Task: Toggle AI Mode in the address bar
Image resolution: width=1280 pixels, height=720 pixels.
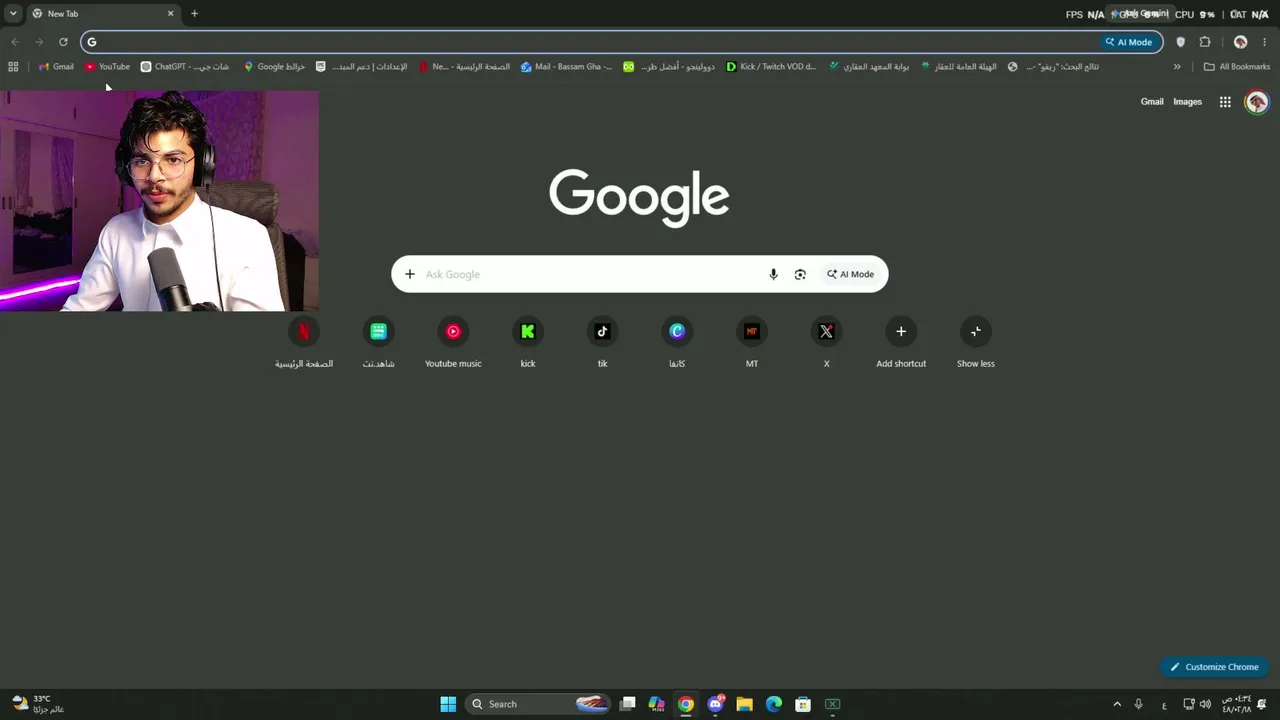Action: click(x=1129, y=42)
